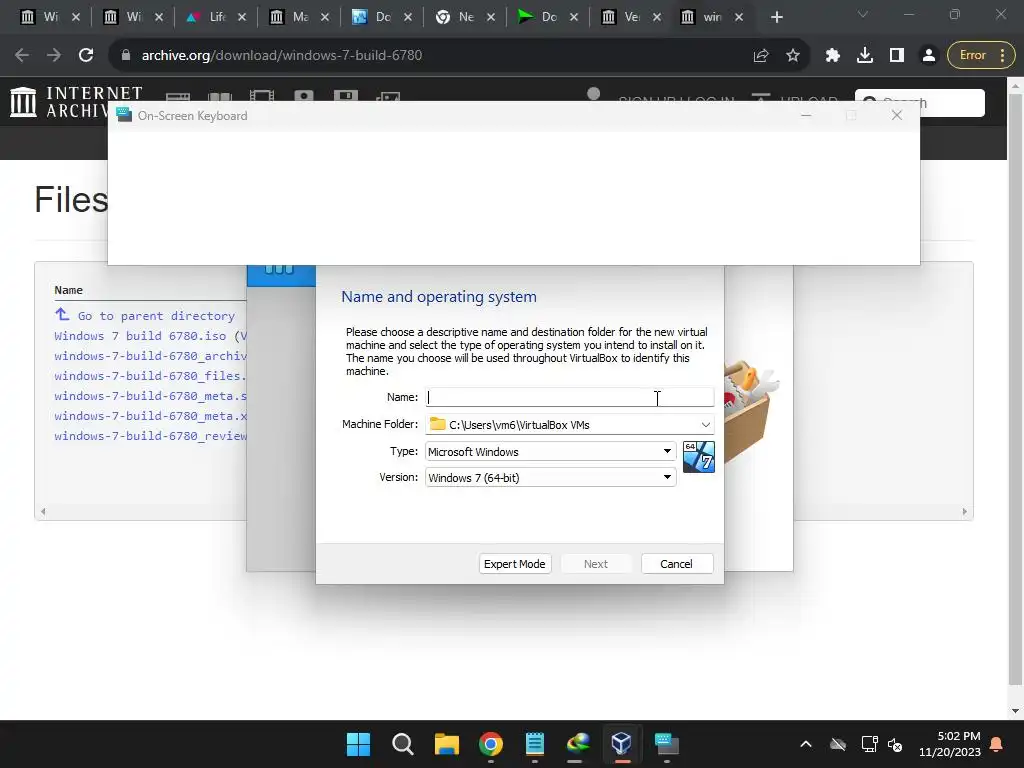Switch to the Do tab with green arrow
The width and height of the screenshot is (1024, 768).
point(547,18)
